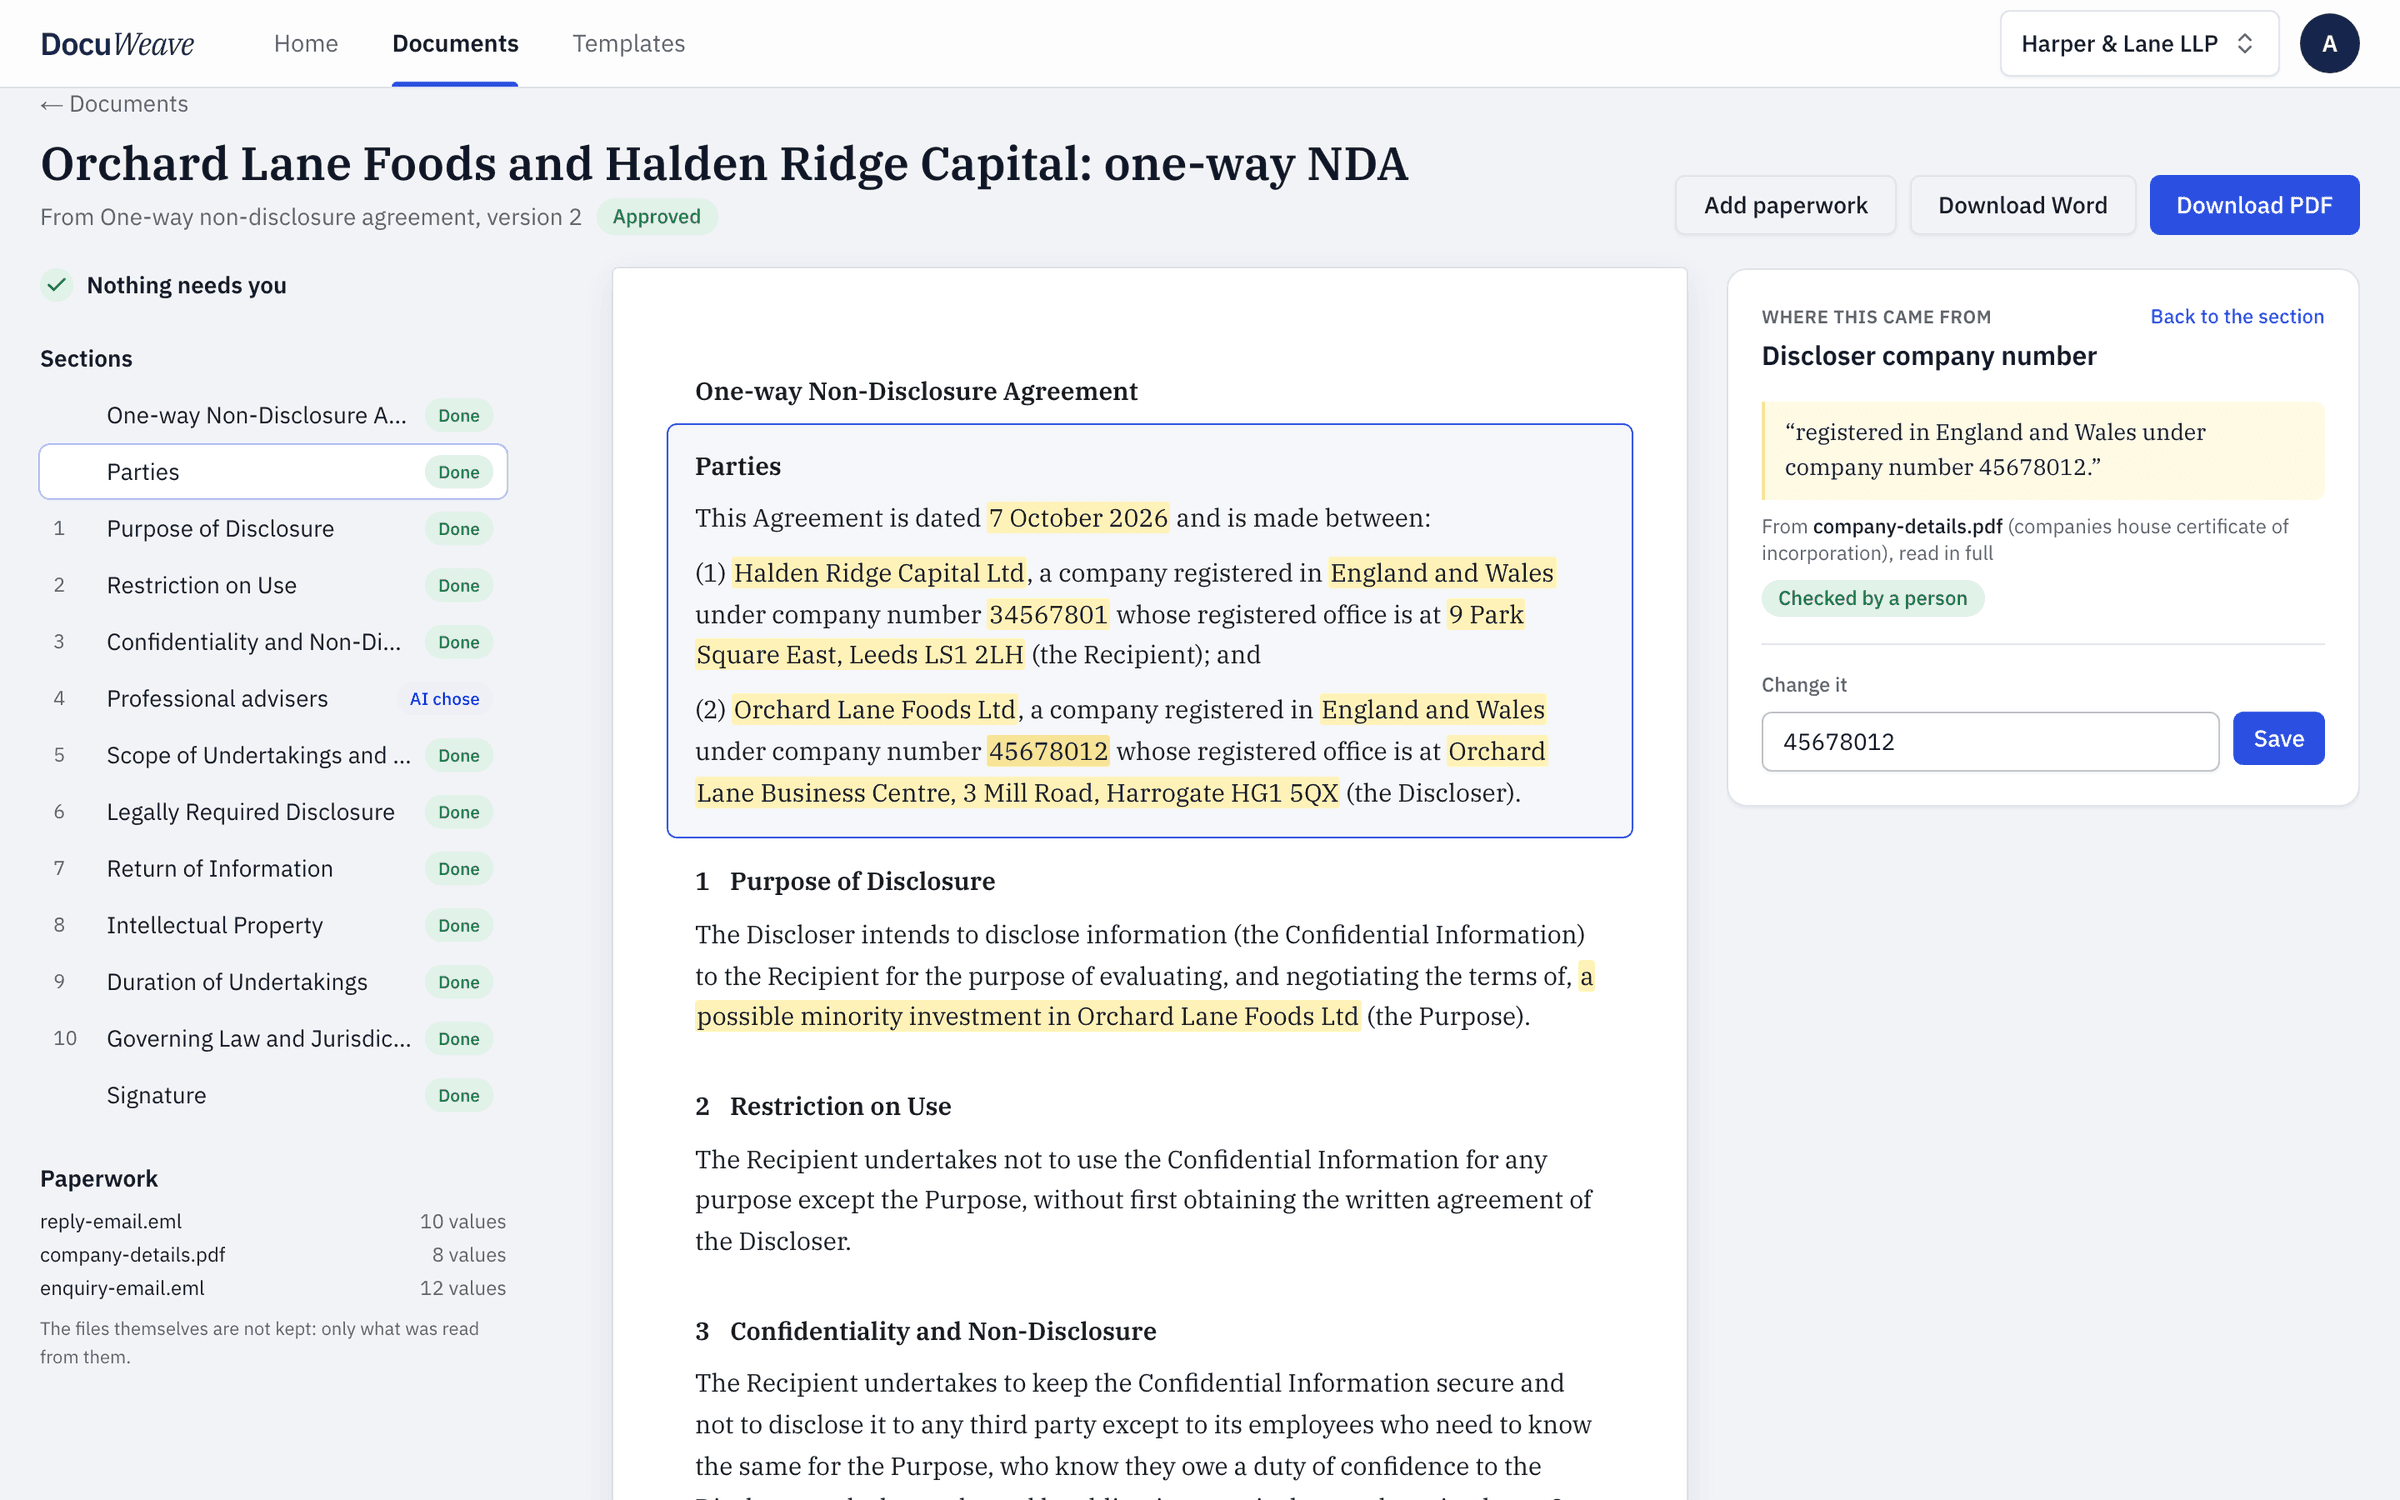Image resolution: width=2400 pixels, height=1500 pixels.
Task: Click highlighted company number 45678012 in document
Action: coord(1048,751)
